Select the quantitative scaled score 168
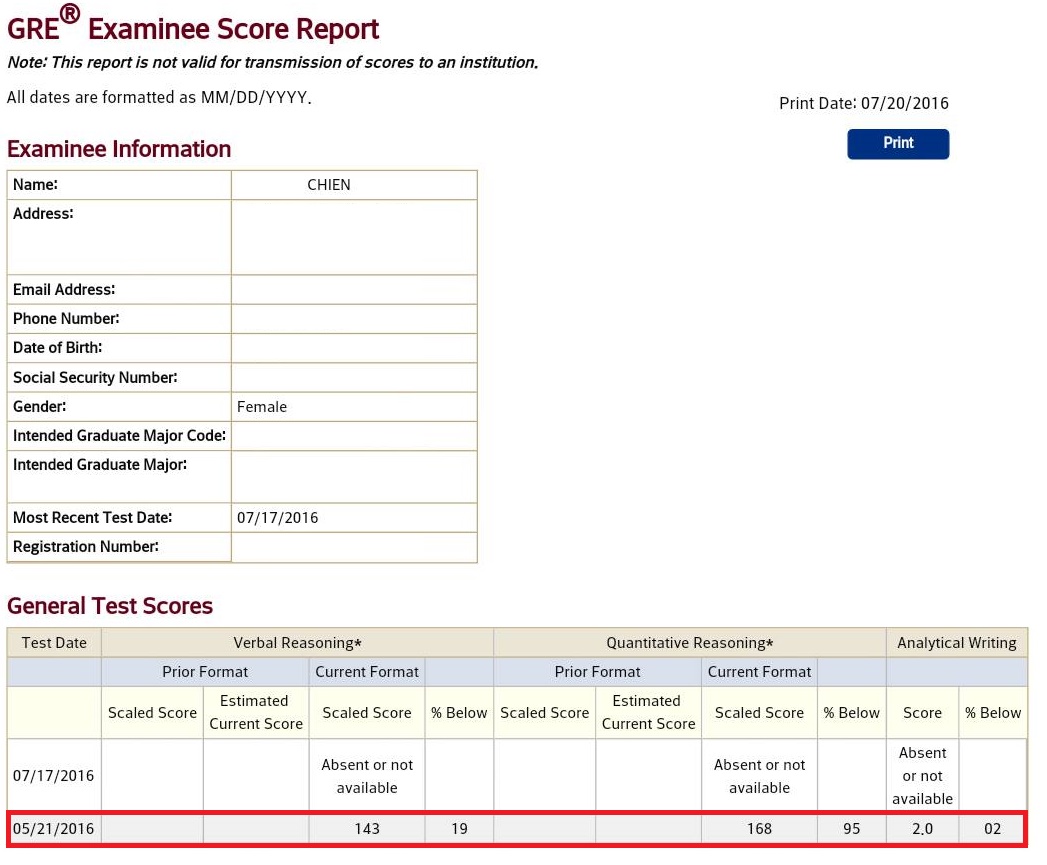Image resolution: width=1047 pixels, height=865 pixels. click(x=759, y=829)
